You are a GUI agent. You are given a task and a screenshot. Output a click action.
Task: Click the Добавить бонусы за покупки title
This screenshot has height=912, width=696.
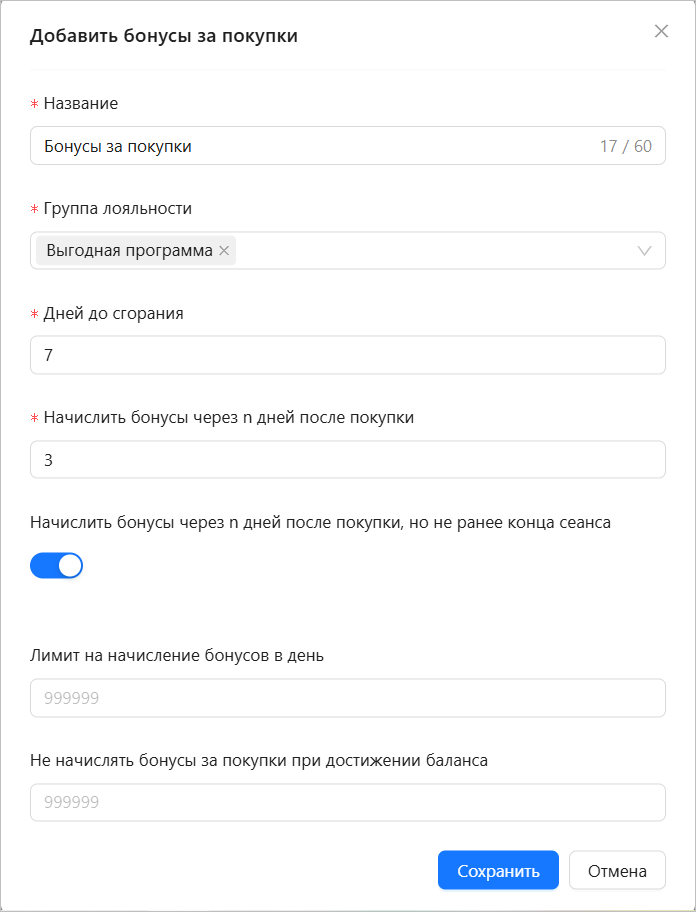[x=163, y=35]
